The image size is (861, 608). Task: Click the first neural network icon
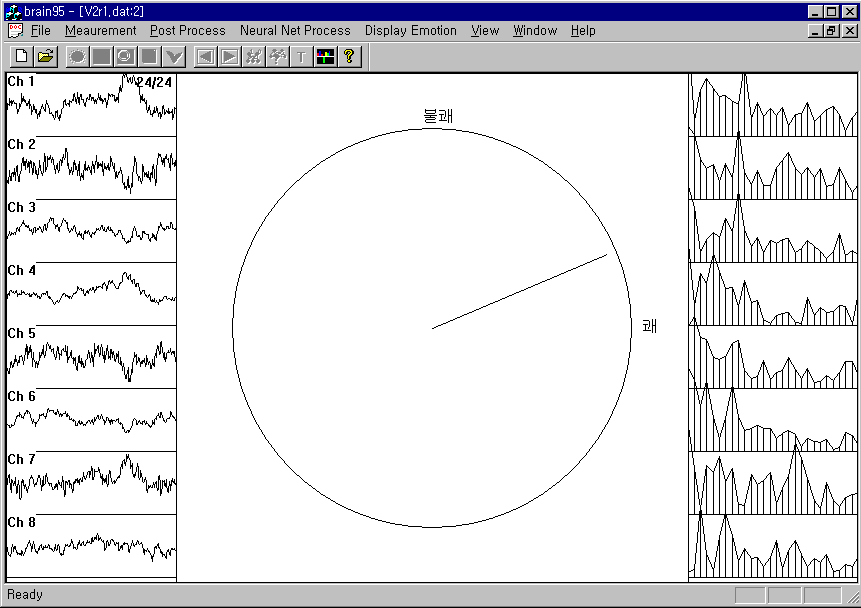(254, 56)
